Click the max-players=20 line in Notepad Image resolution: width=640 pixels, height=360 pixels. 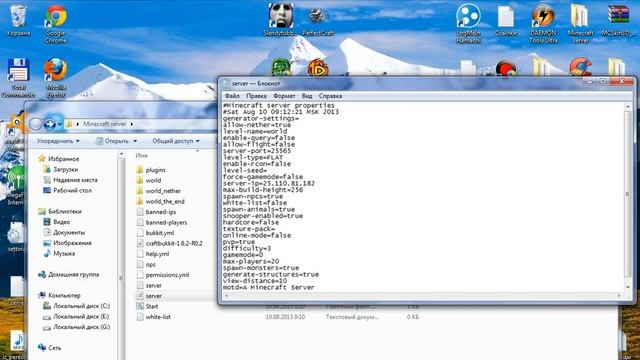click(x=251, y=261)
